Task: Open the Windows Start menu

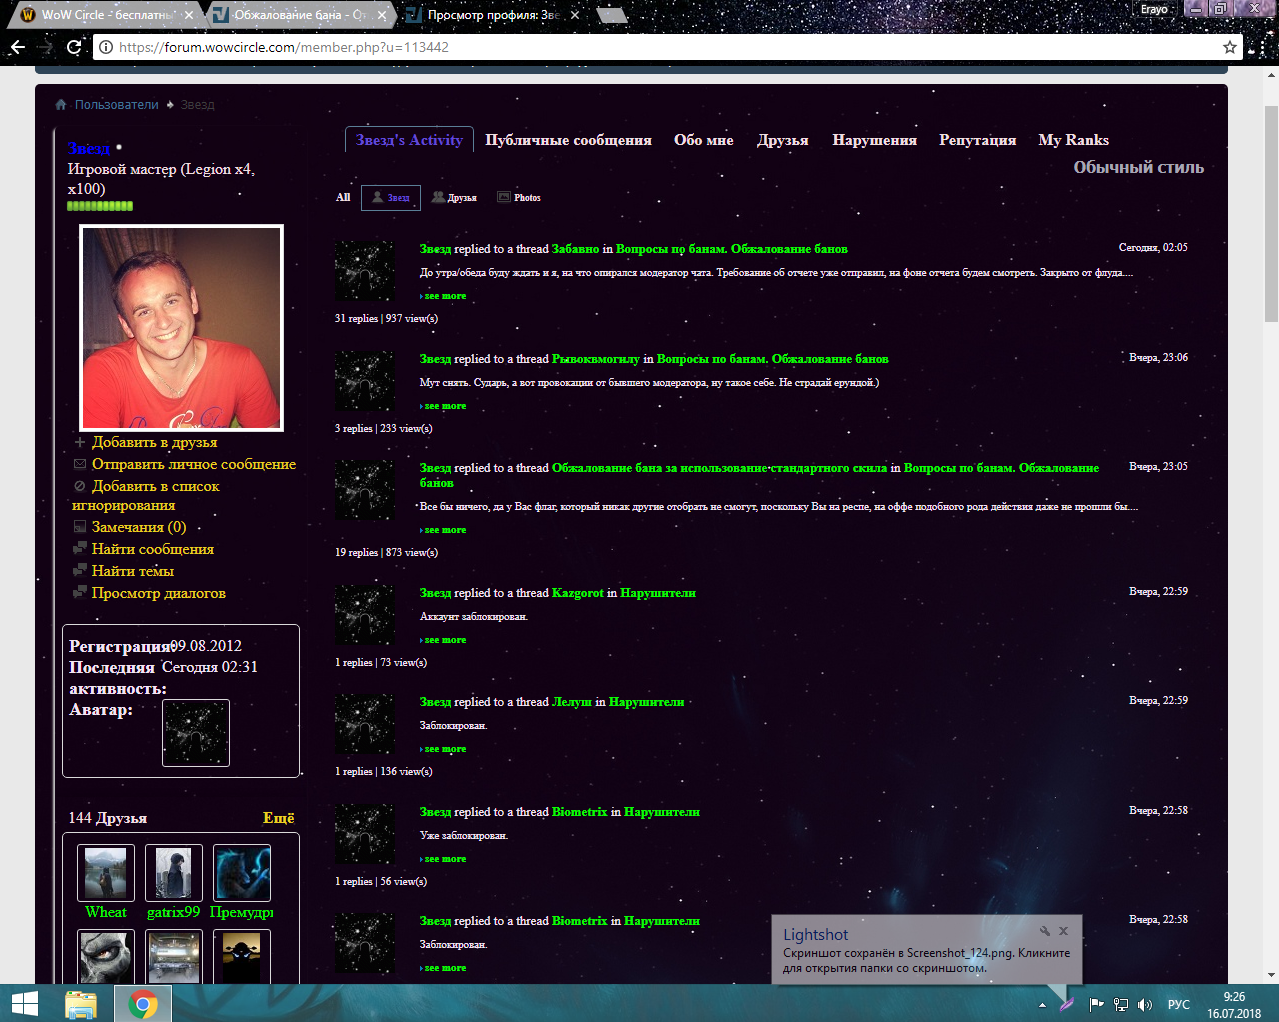Action: click(x=24, y=1003)
